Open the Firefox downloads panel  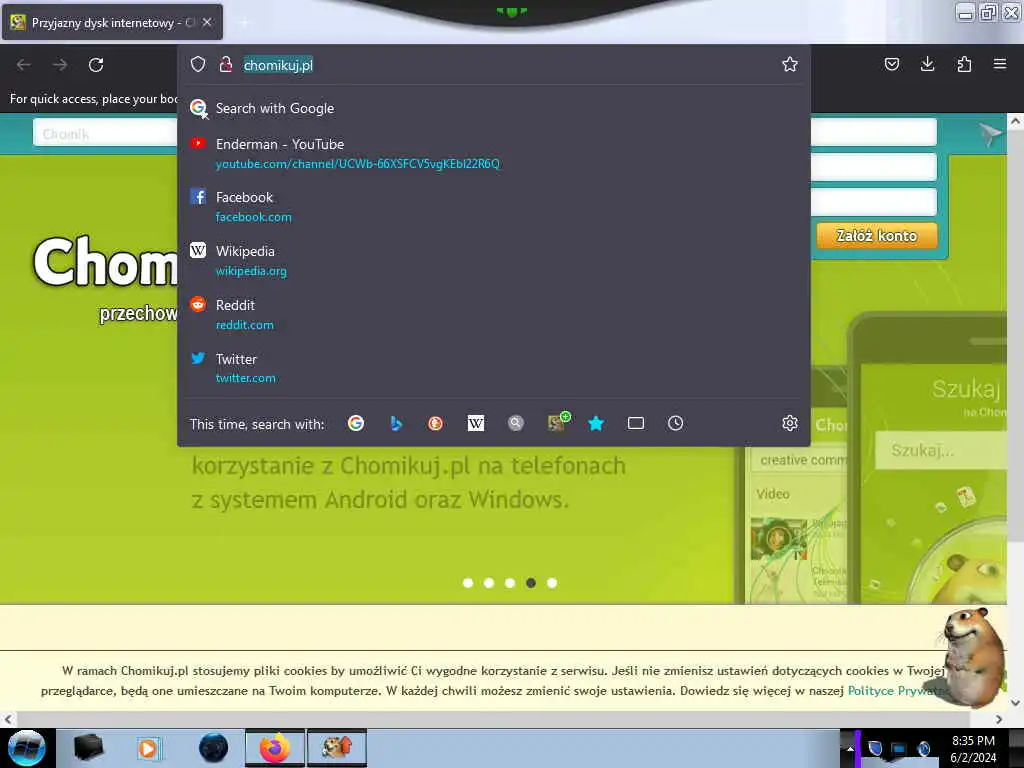click(927, 64)
